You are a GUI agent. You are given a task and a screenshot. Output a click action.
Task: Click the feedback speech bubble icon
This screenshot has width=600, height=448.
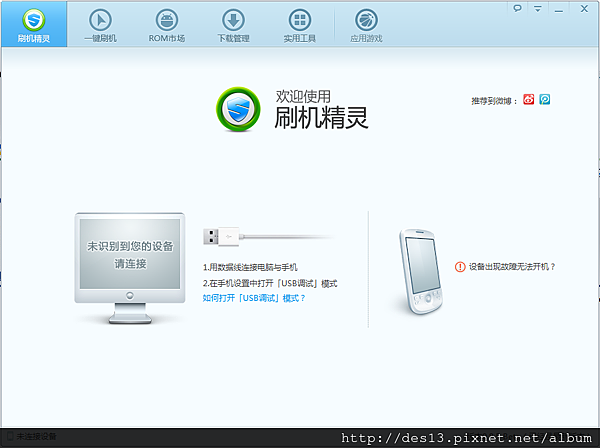tap(517, 8)
